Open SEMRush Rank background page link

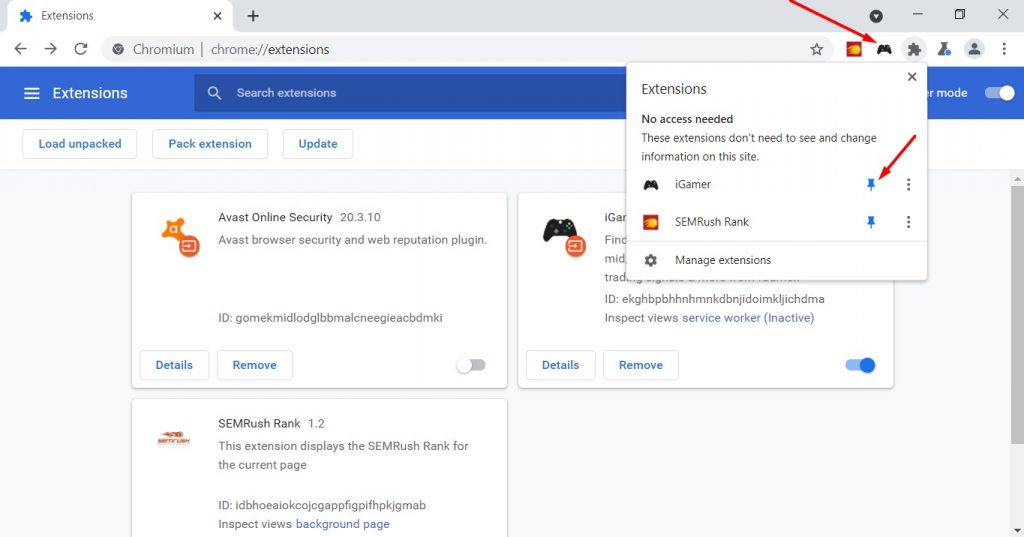tap(342, 524)
